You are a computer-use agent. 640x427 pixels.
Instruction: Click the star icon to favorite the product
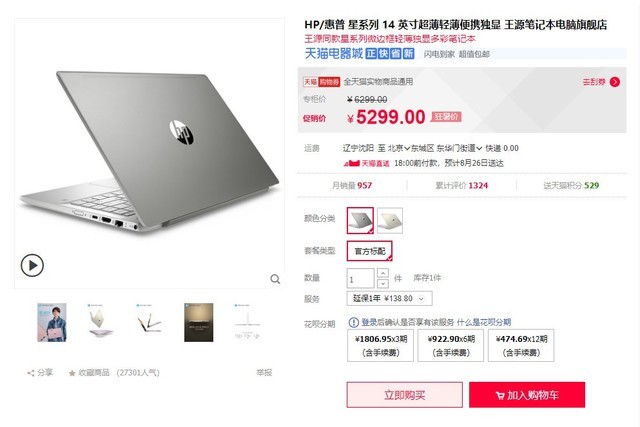coord(72,373)
